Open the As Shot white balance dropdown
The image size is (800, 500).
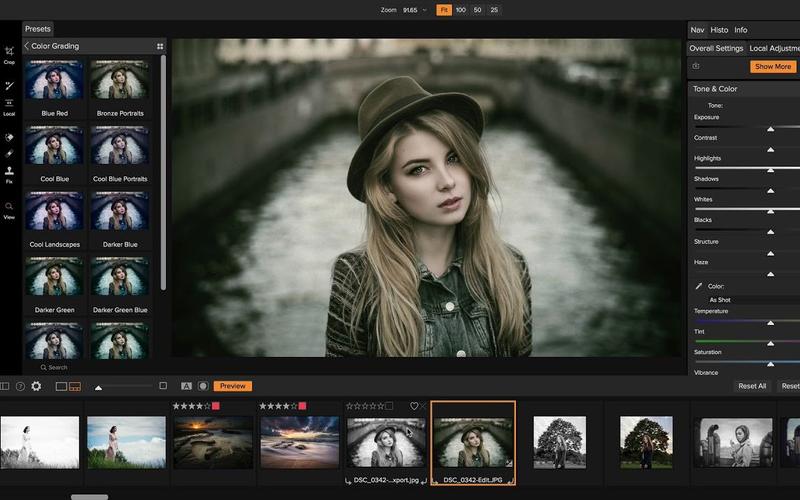tap(748, 300)
